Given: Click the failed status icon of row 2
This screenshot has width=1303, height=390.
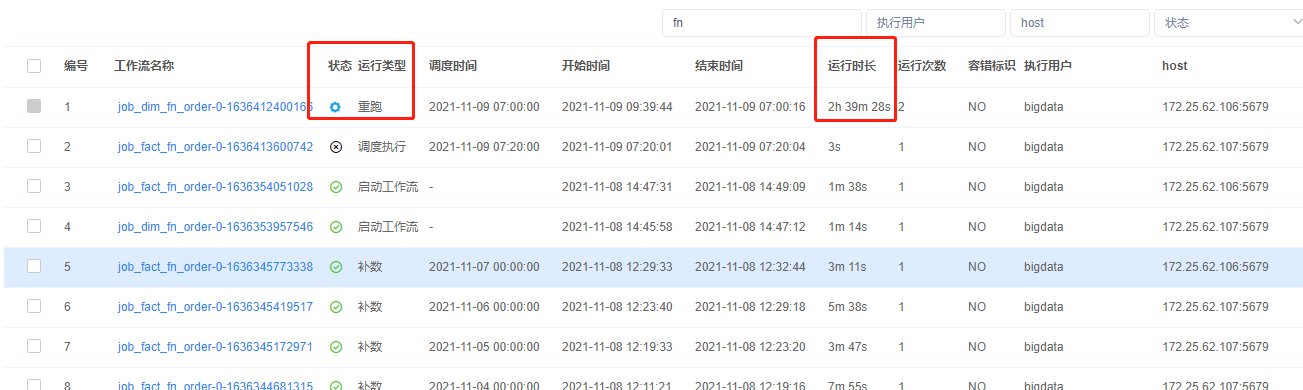Looking at the screenshot, I should (x=336, y=147).
